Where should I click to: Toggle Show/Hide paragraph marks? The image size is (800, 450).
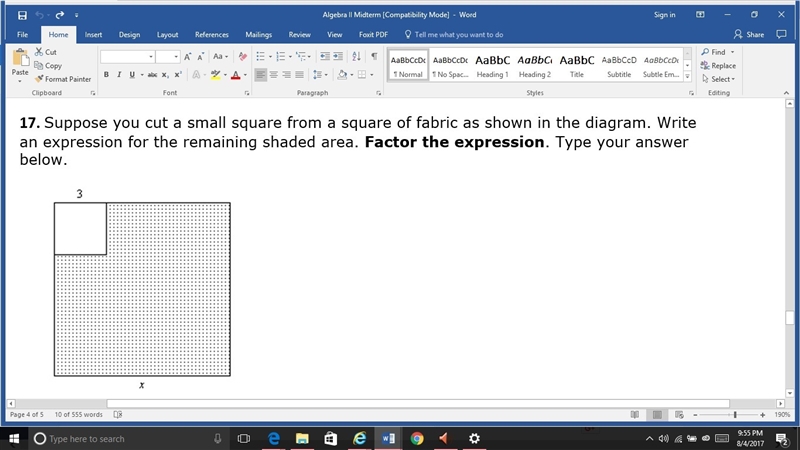click(x=374, y=57)
